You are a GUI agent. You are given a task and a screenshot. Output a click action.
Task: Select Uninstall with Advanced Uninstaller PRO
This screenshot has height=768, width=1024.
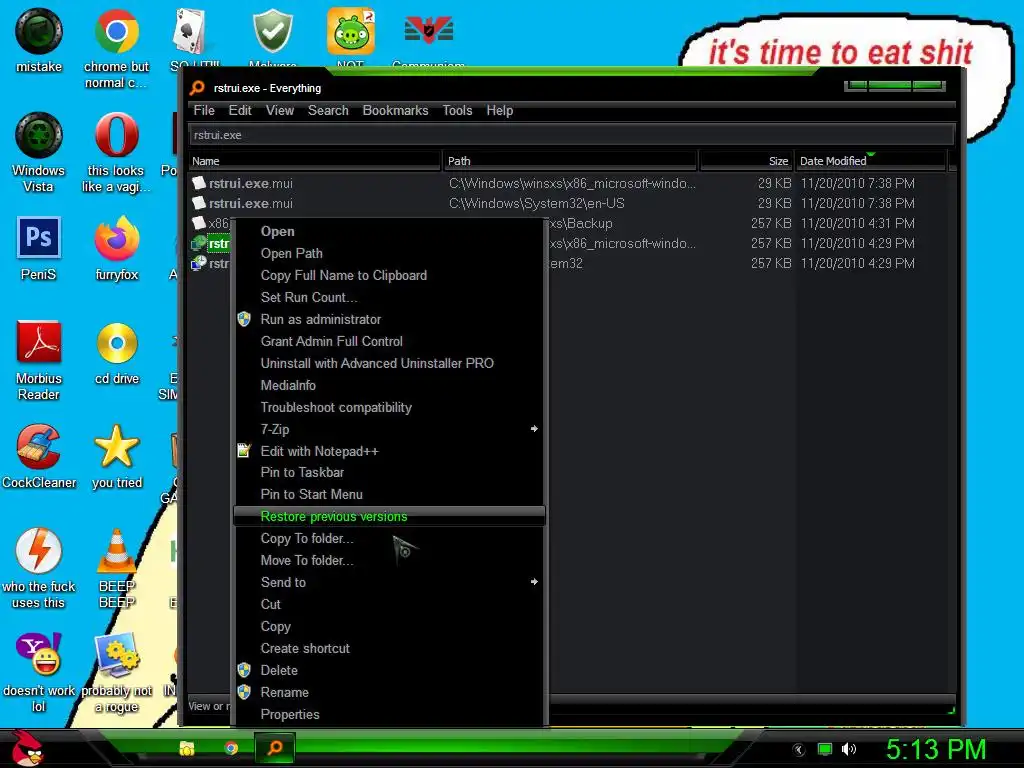pos(389,363)
